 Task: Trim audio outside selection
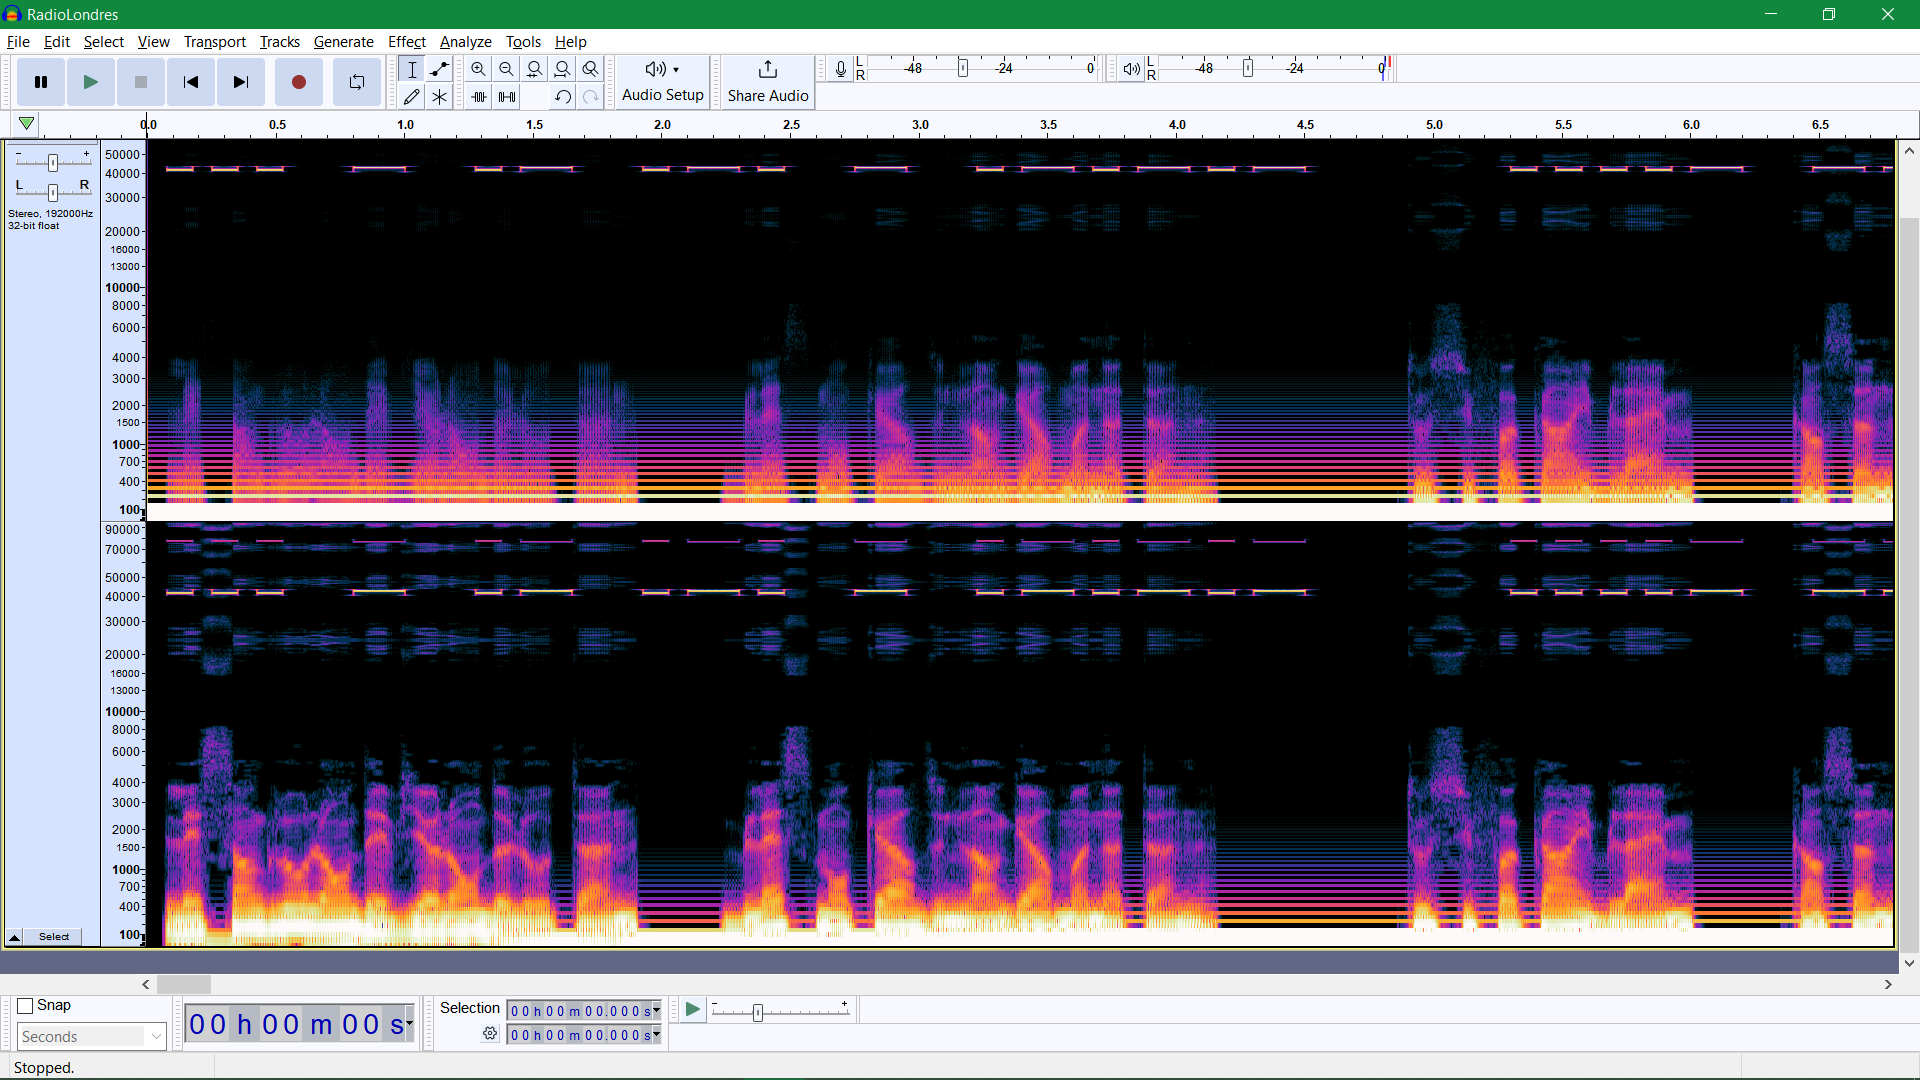tap(479, 97)
